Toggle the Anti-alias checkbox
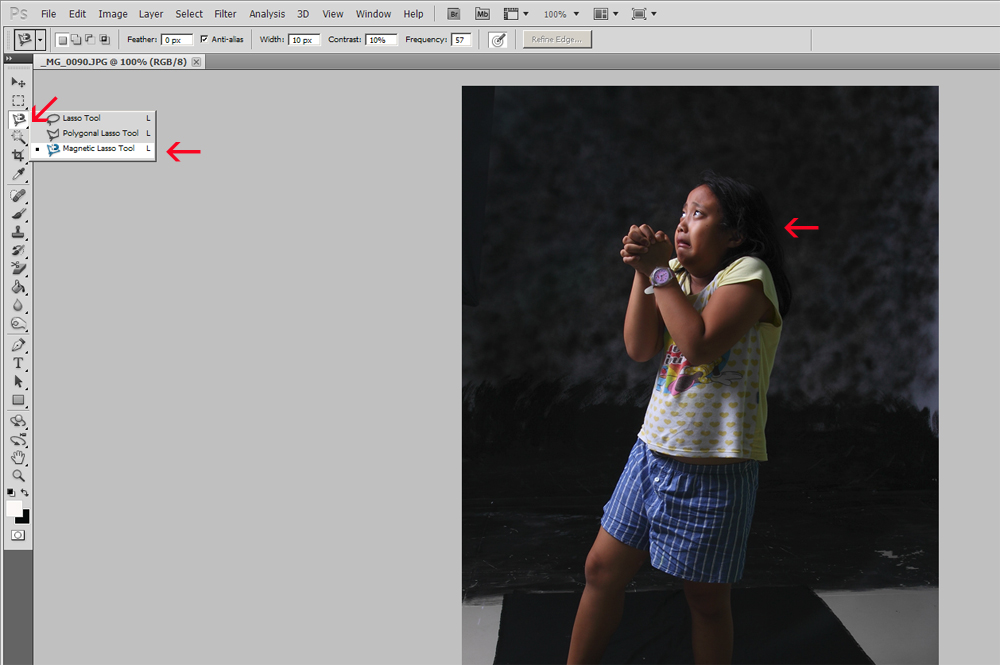The height and width of the screenshot is (665, 1000). (204, 40)
